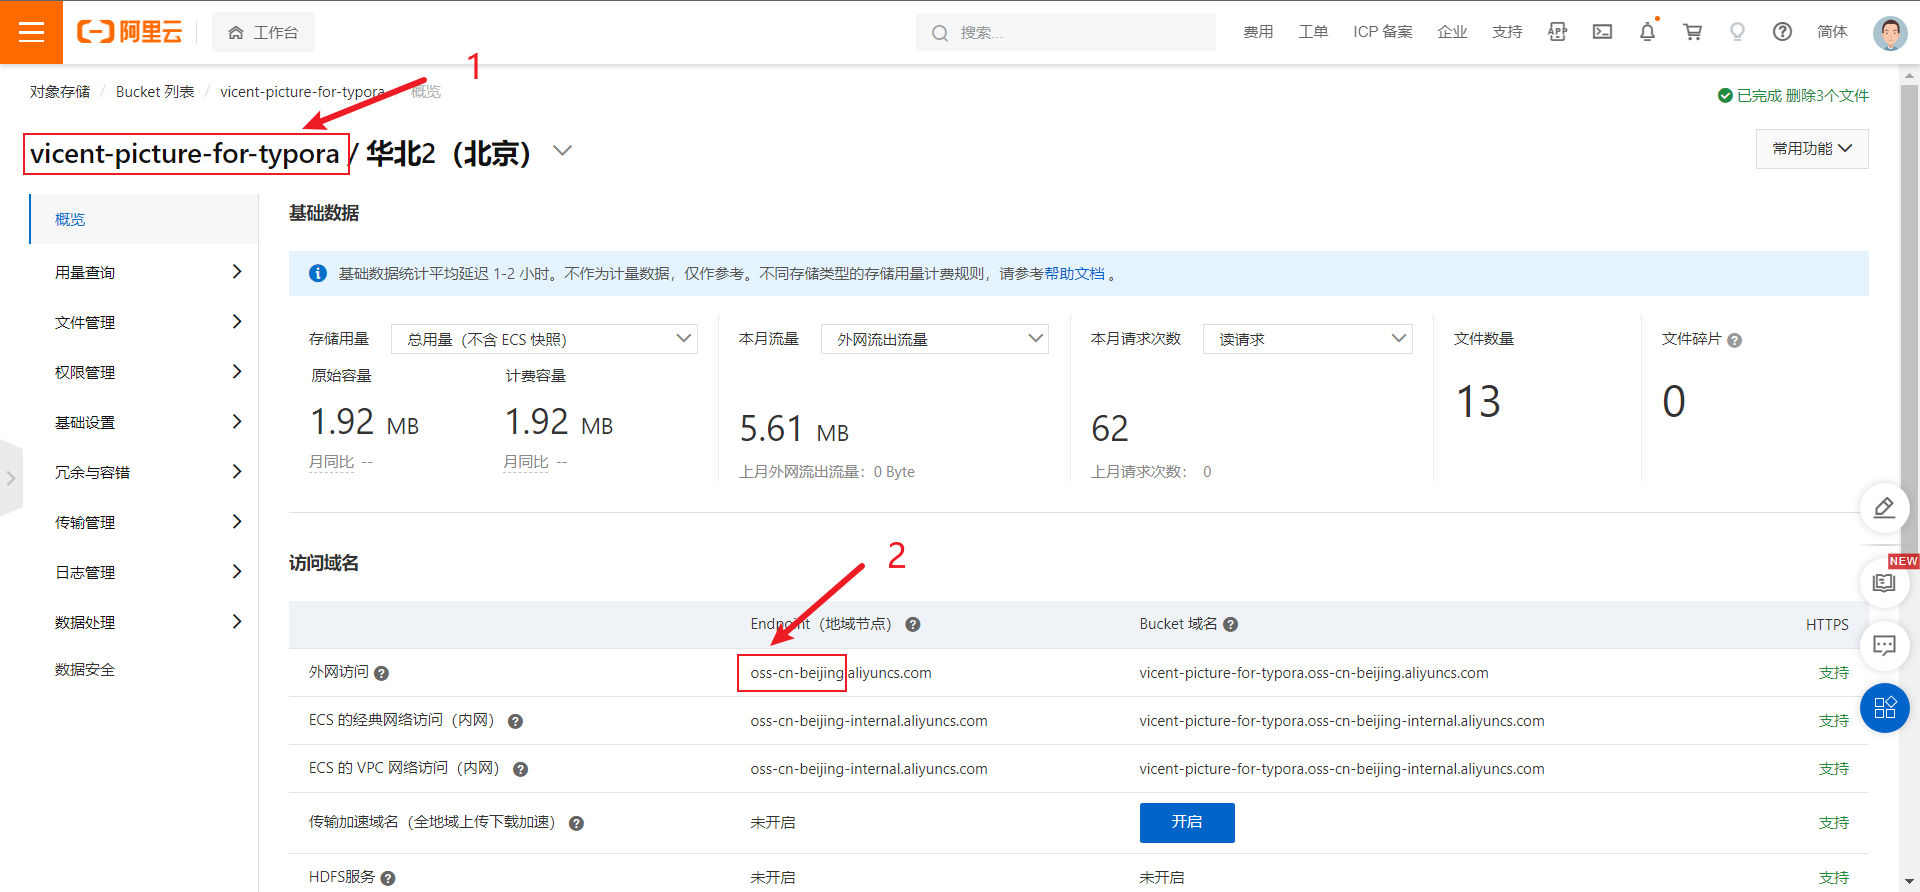Click the 工作台 workbench button

[263, 32]
